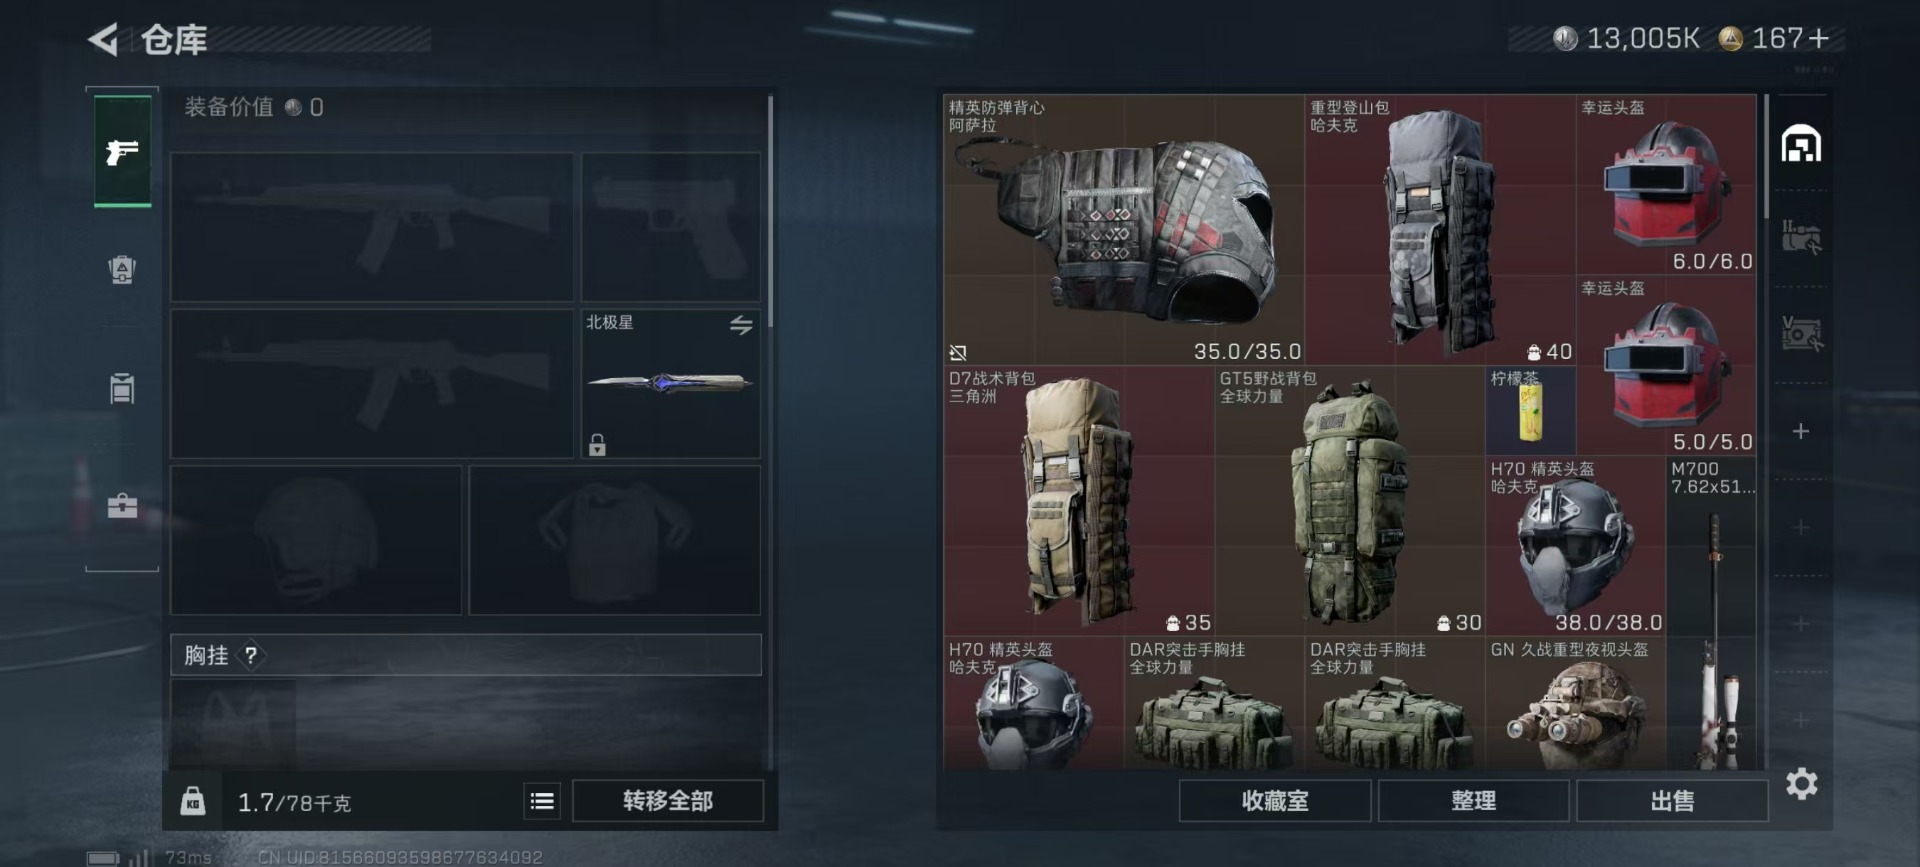Go back using the arrow beside 仓库
This screenshot has width=1920, height=867.
(103, 40)
